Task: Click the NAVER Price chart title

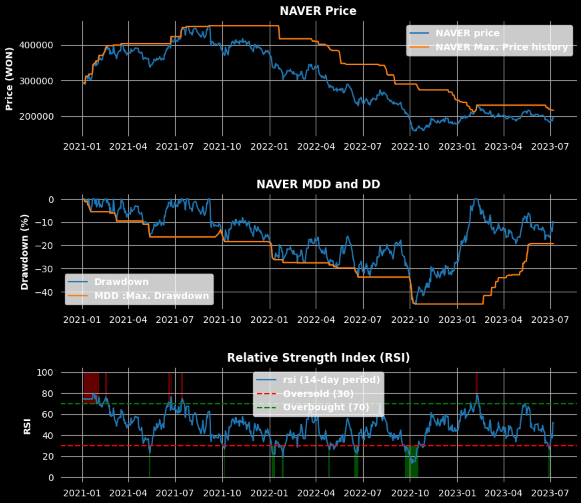Action: pos(318,11)
